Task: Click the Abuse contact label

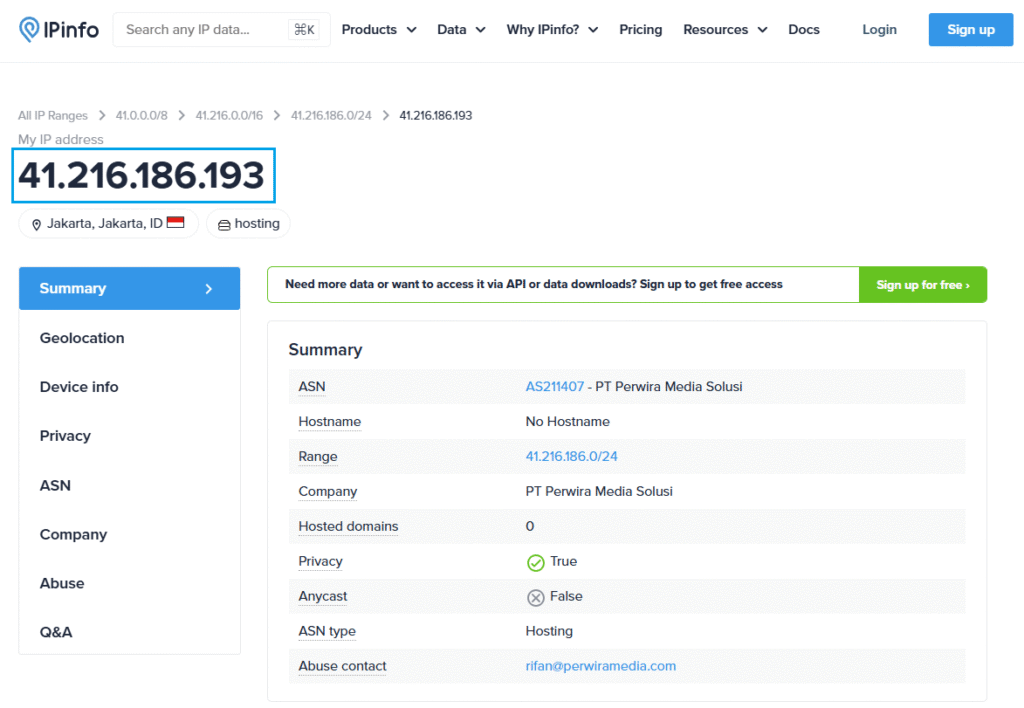Action: (342, 666)
